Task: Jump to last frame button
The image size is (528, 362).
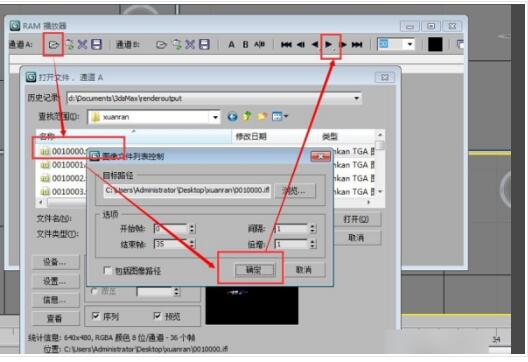Action: 357,44
